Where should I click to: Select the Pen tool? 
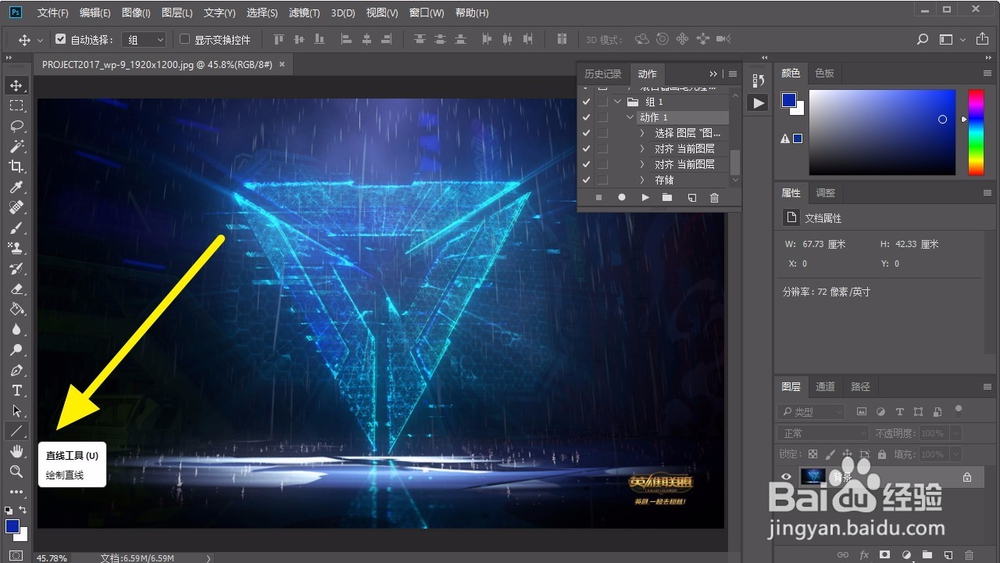click(x=17, y=370)
